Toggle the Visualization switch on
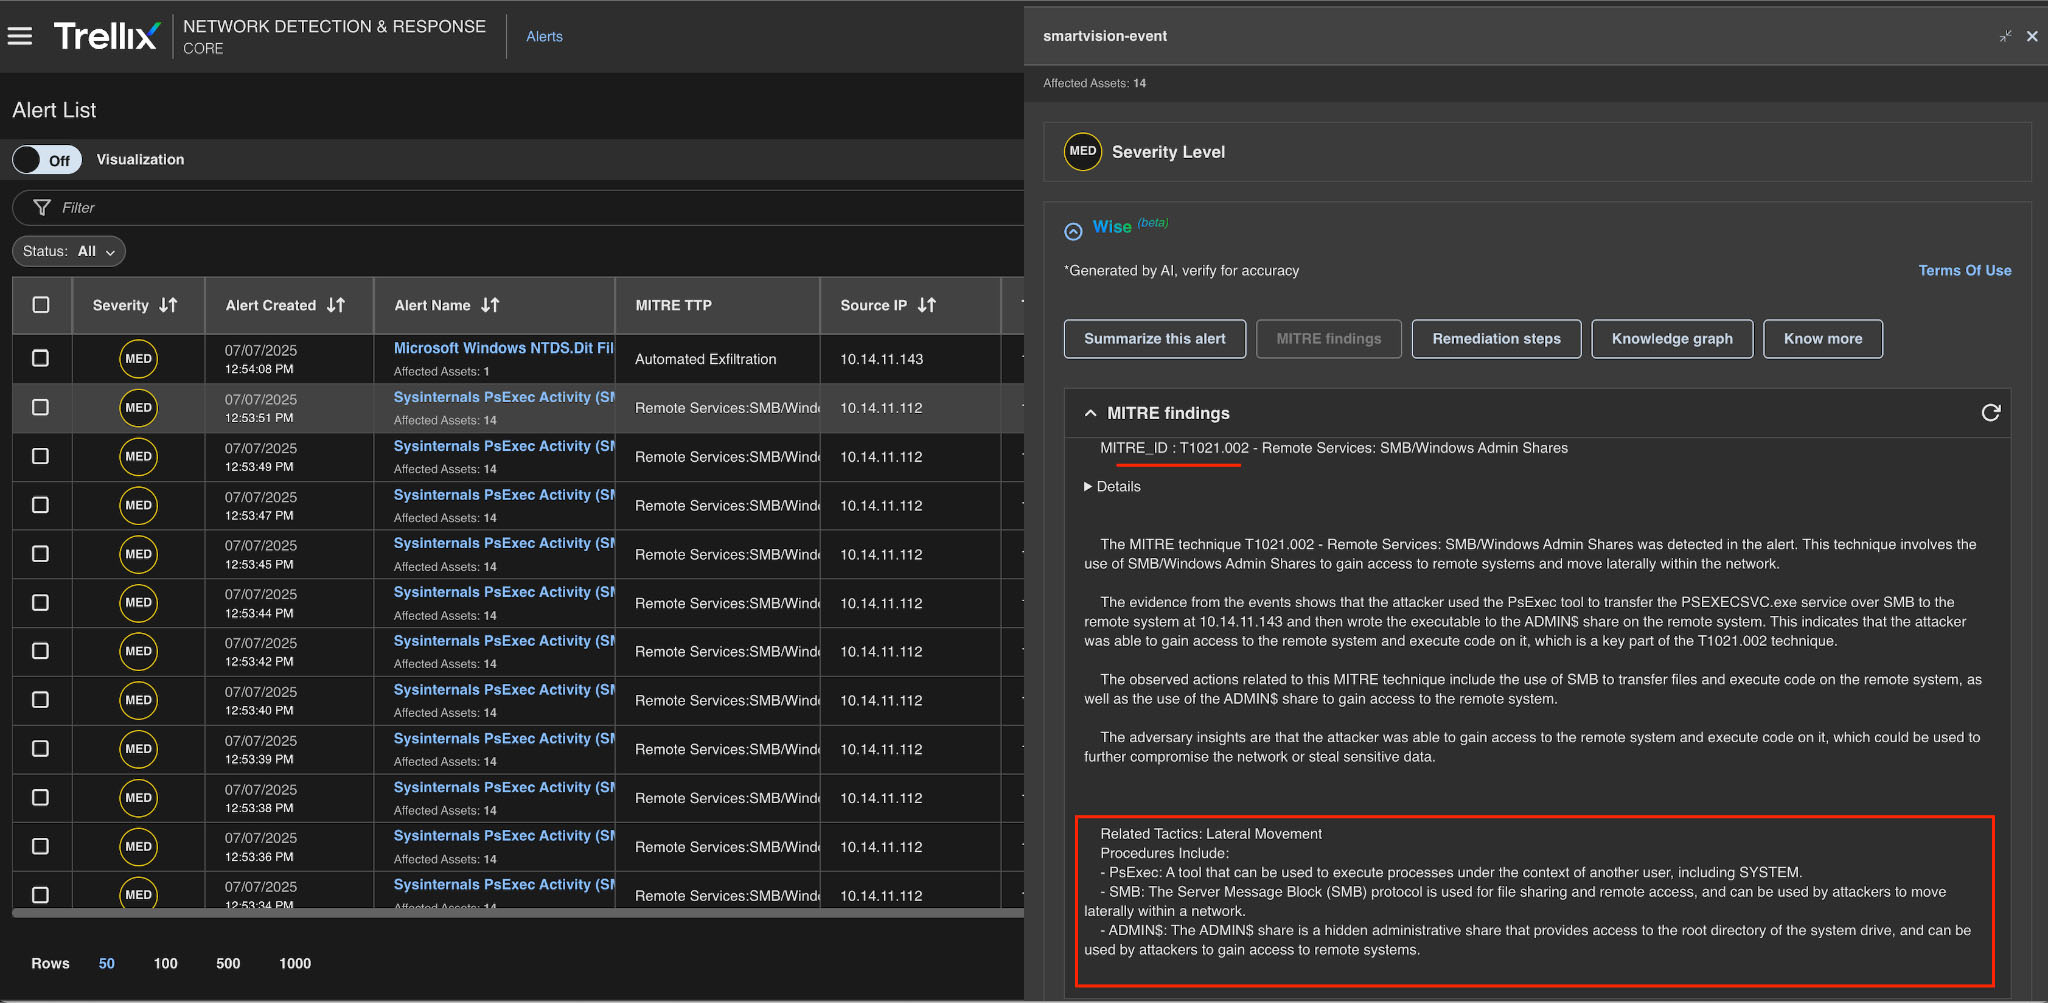 [x=46, y=160]
